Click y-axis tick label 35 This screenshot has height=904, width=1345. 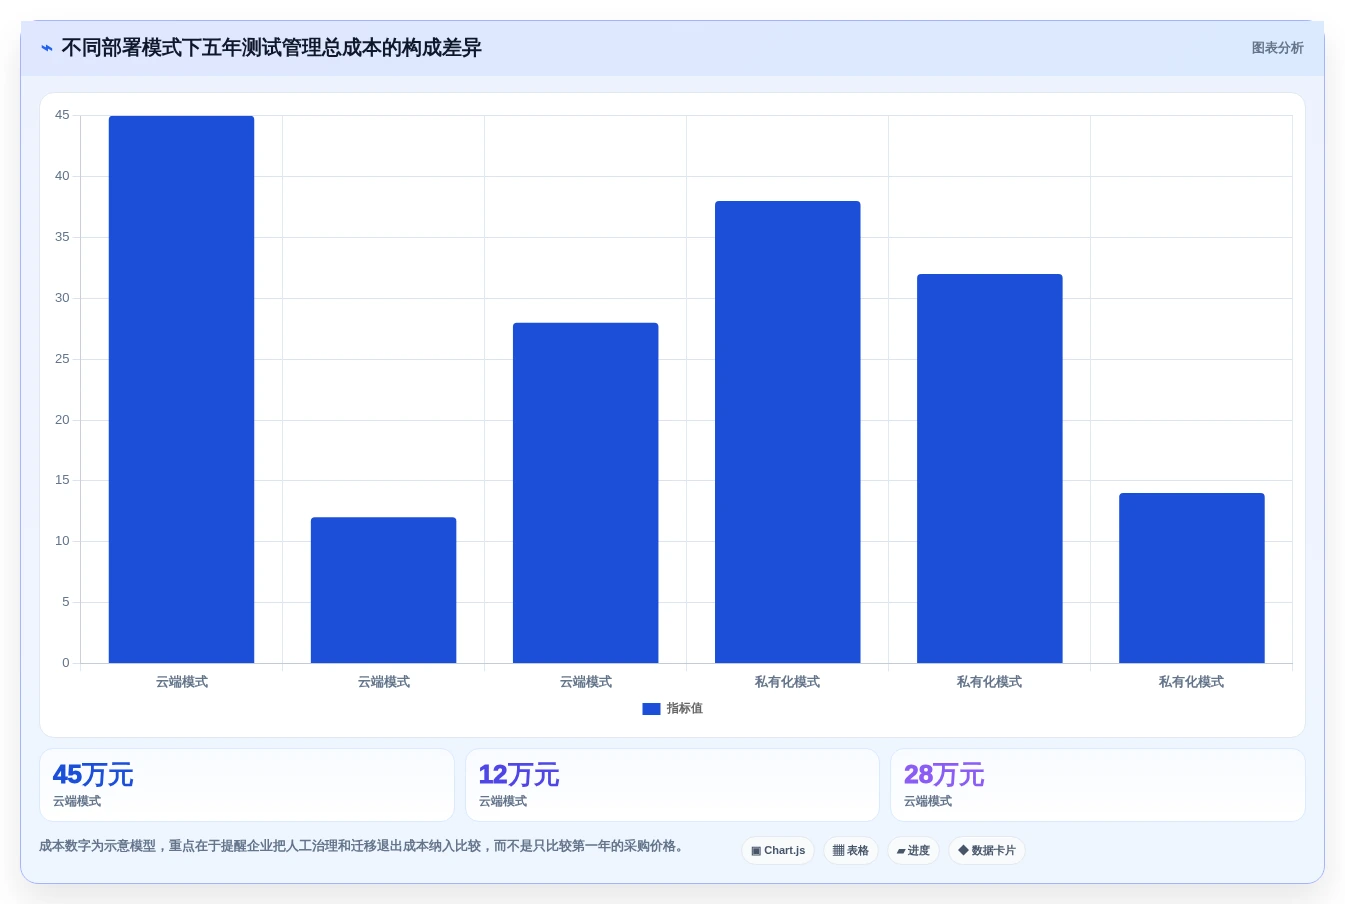62,237
